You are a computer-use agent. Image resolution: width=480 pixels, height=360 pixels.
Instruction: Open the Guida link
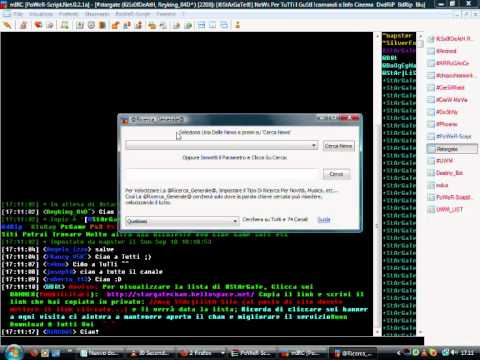(x=324, y=220)
